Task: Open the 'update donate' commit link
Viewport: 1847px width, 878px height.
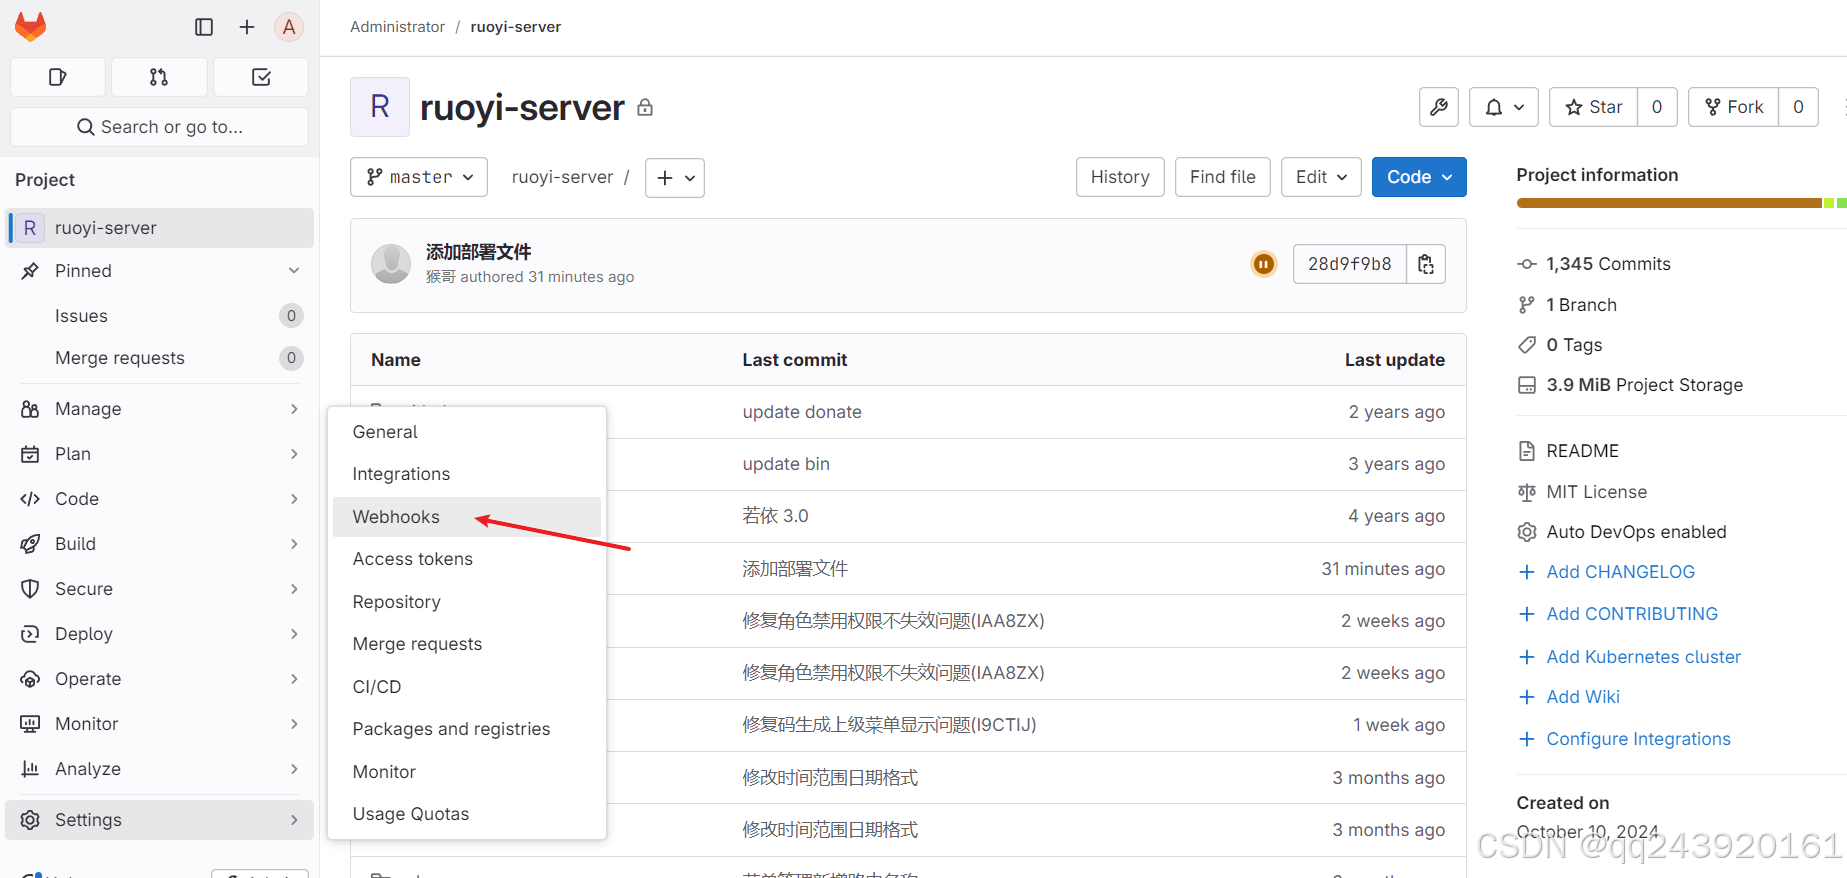Action: tap(802, 412)
